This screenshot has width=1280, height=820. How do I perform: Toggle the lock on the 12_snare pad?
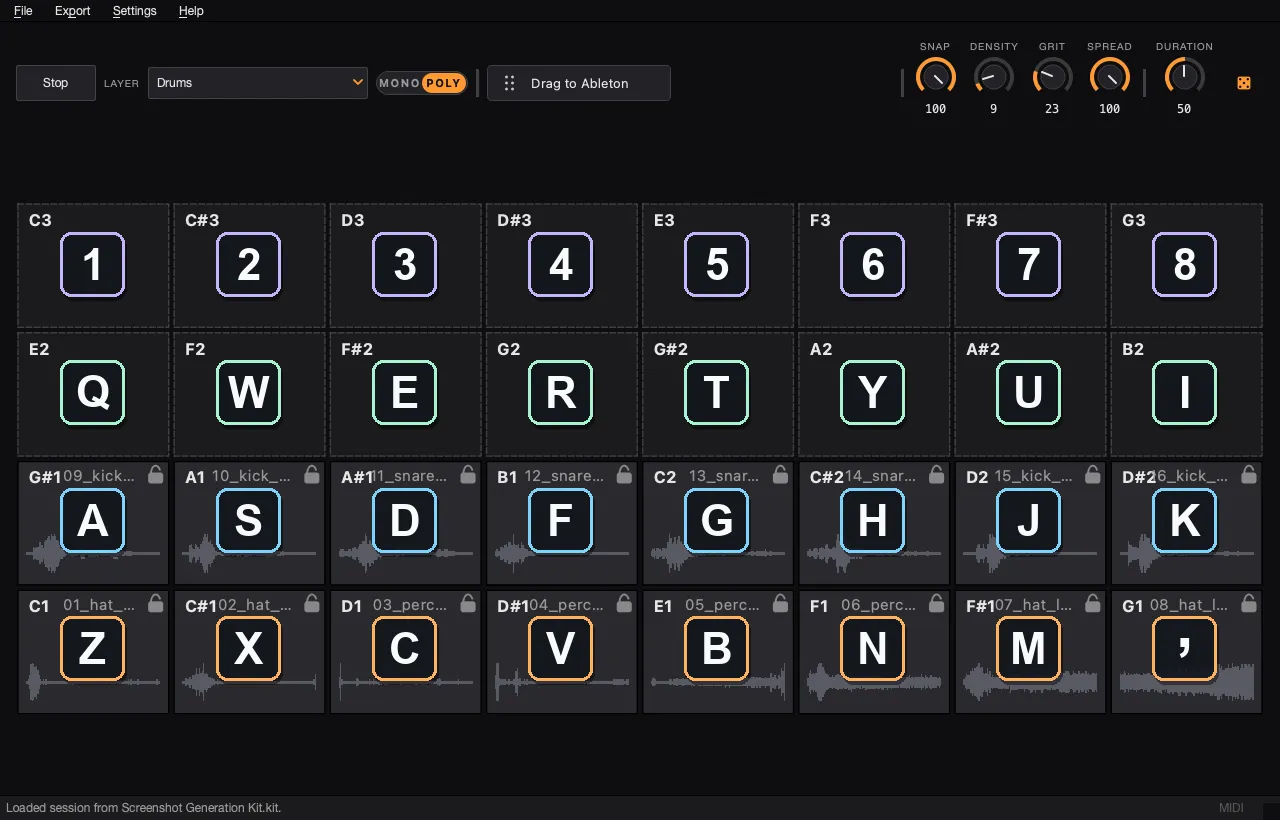click(x=624, y=475)
